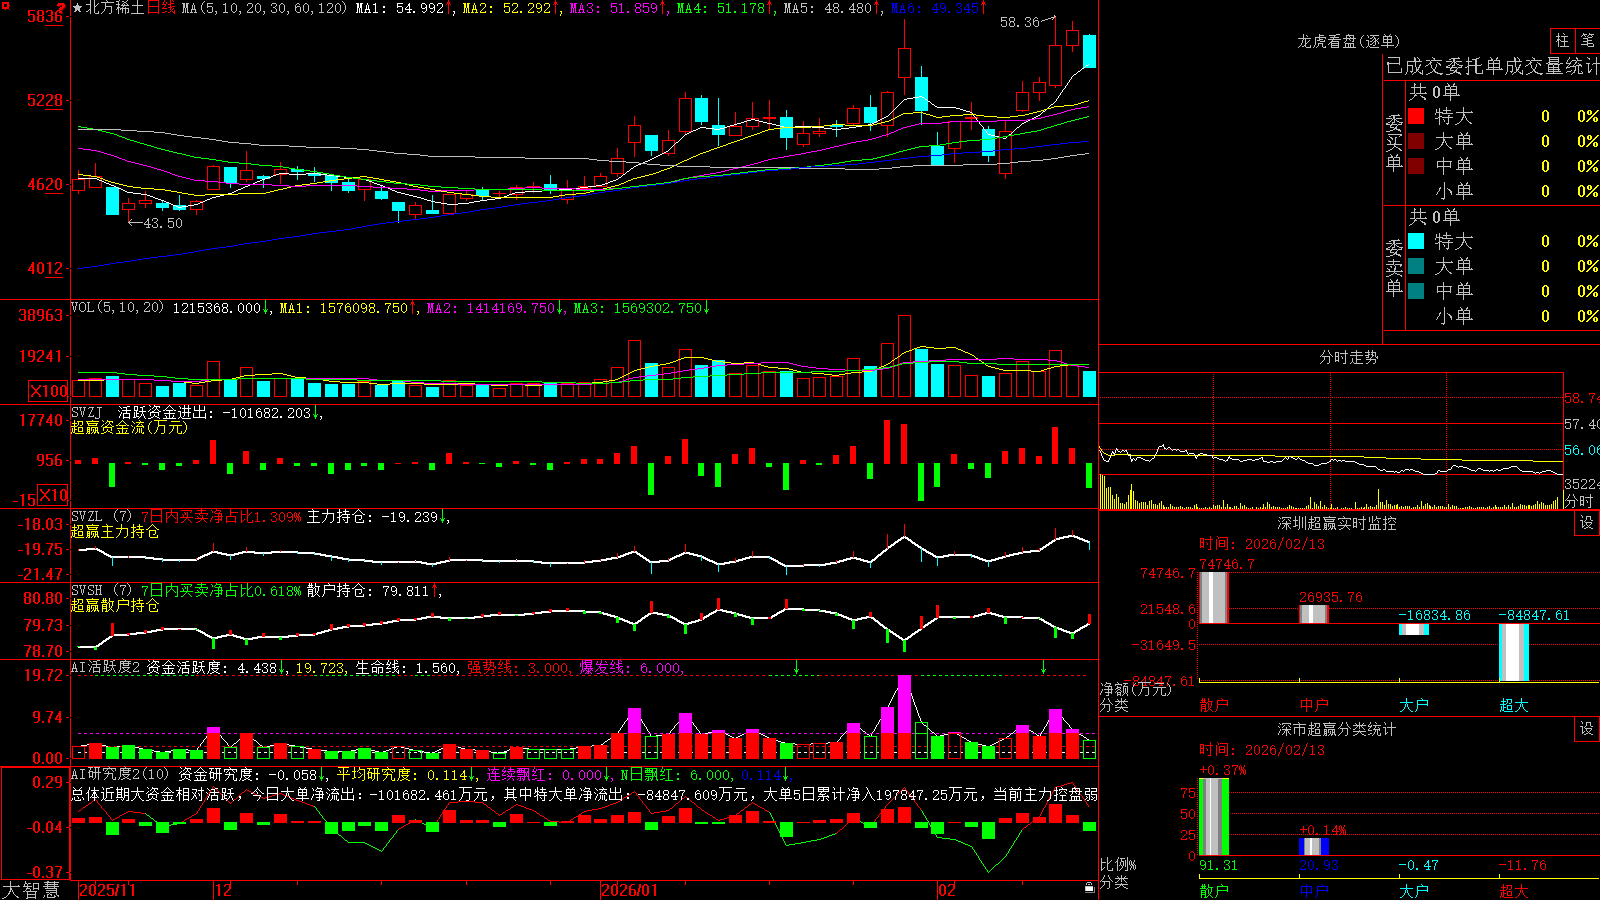This screenshot has height=900, width=1600.
Task: Switch 龙虎看盘 view to 笔 mode
Action: [x=1587, y=40]
